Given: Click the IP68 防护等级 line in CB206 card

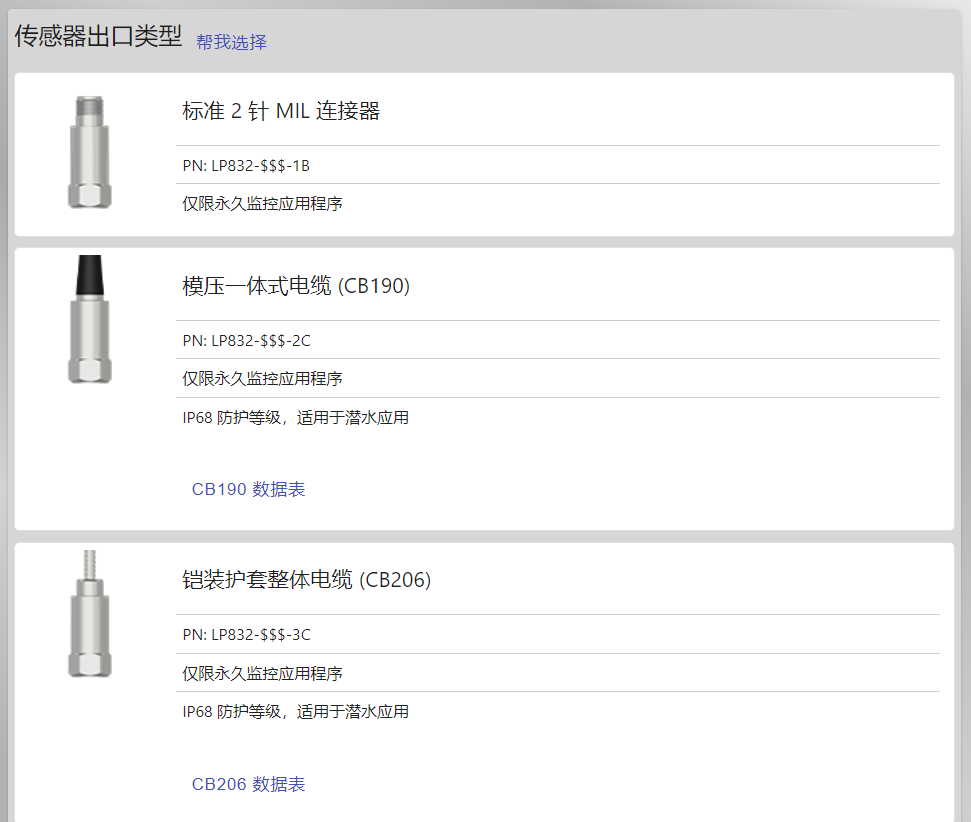Looking at the screenshot, I should [x=295, y=712].
